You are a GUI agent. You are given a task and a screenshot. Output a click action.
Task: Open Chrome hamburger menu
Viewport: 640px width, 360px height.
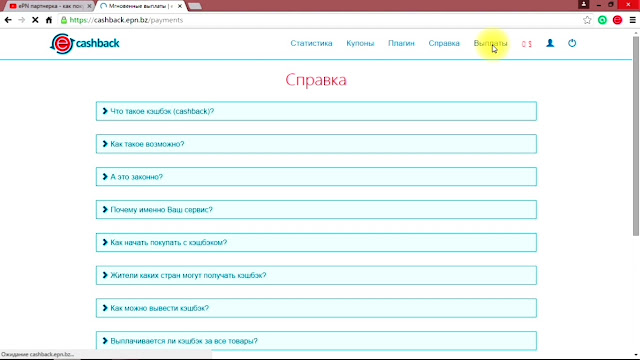pos(632,20)
